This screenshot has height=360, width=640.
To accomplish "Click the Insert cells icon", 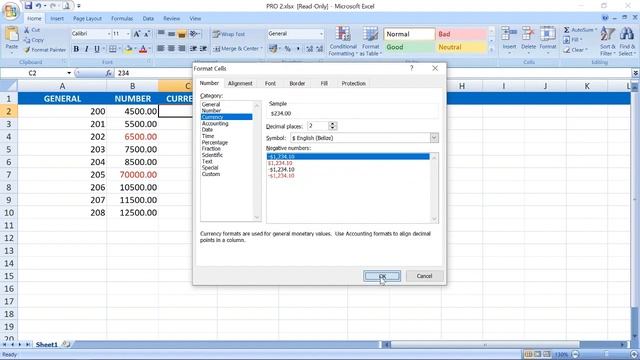I will point(509,34).
